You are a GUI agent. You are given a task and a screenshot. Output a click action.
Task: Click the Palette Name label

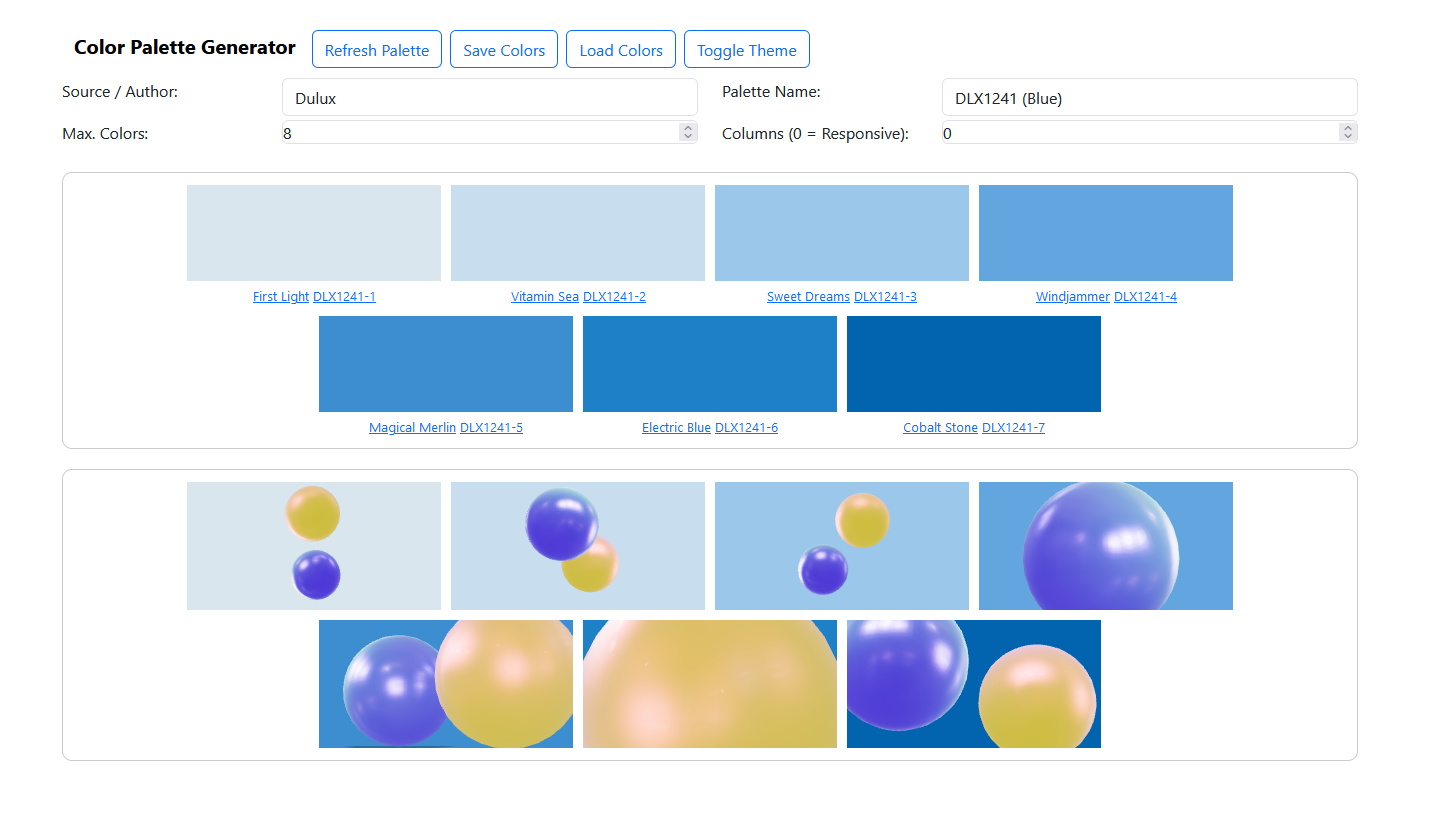pyautogui.click(x=771, y=92)
